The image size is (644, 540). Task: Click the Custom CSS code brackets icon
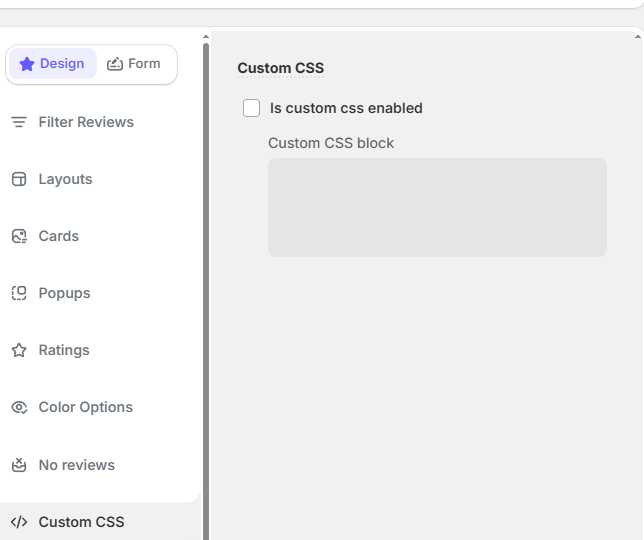point(18,522)
